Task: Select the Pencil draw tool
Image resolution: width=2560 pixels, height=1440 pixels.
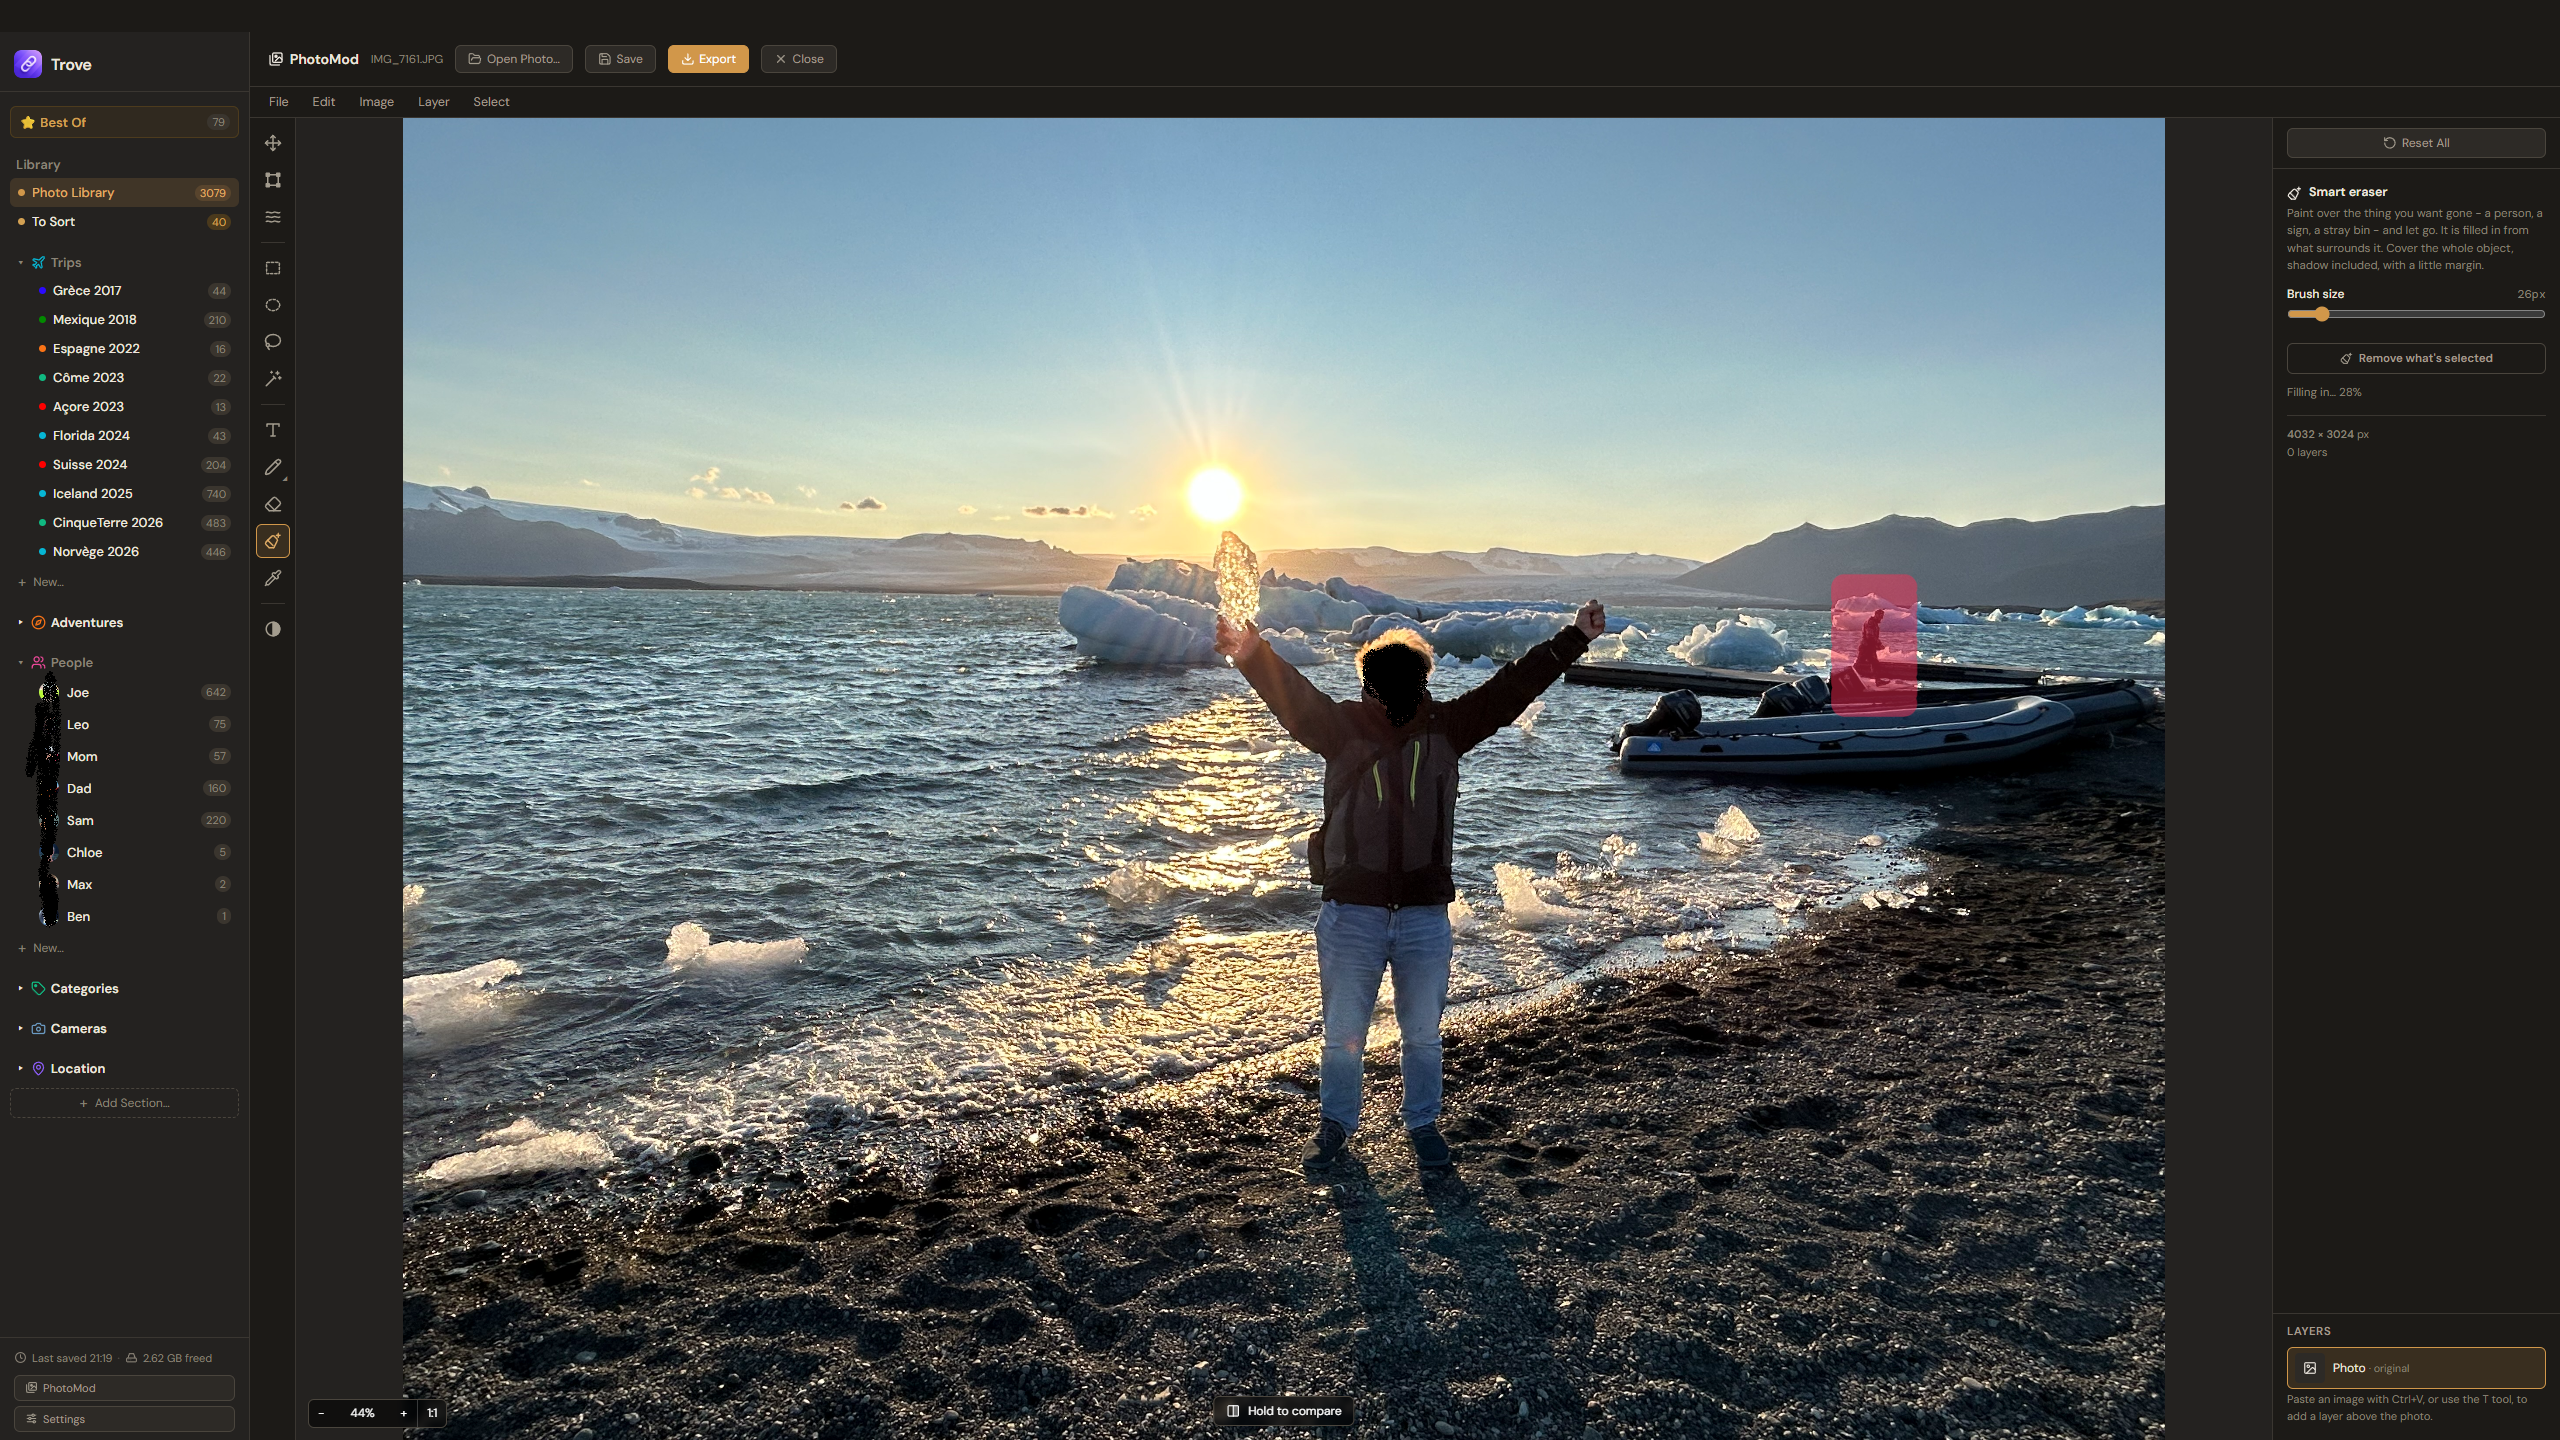Action: [273, 467]
